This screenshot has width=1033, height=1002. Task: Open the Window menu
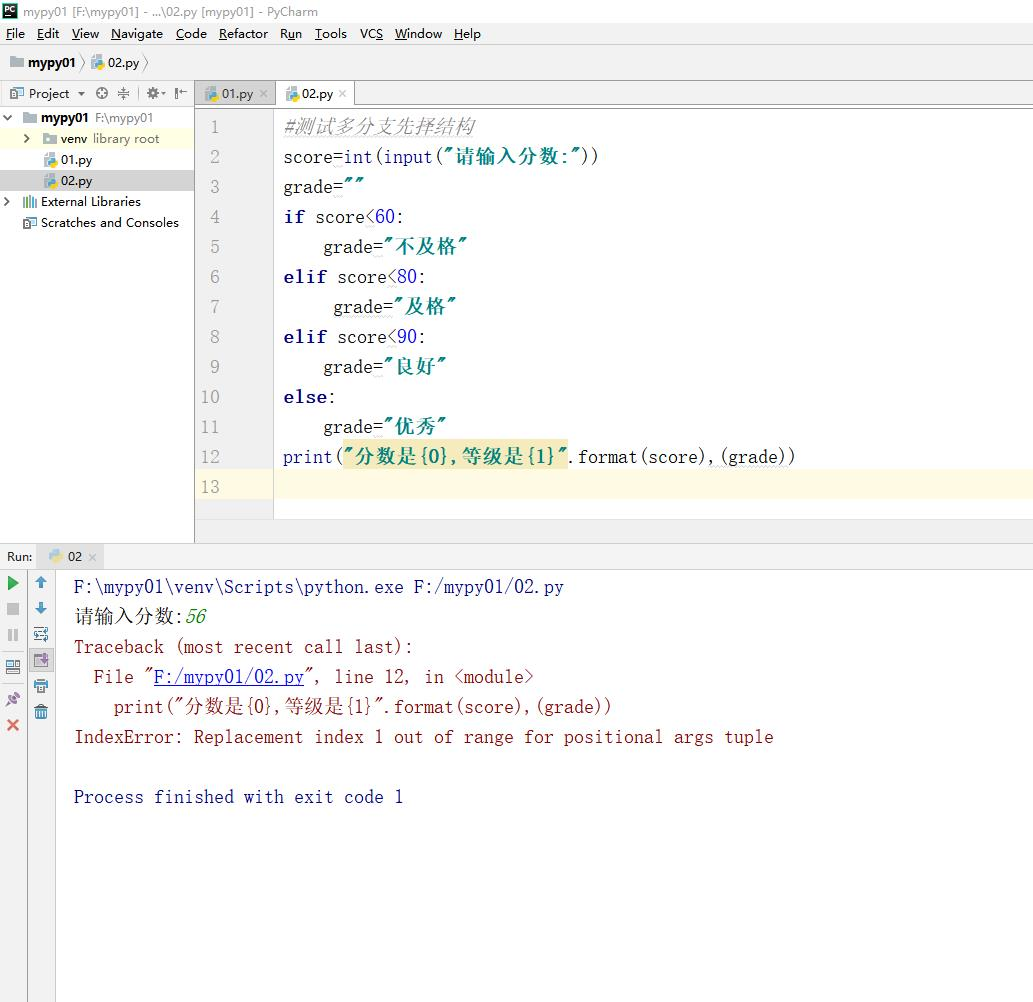coord(418,34)
